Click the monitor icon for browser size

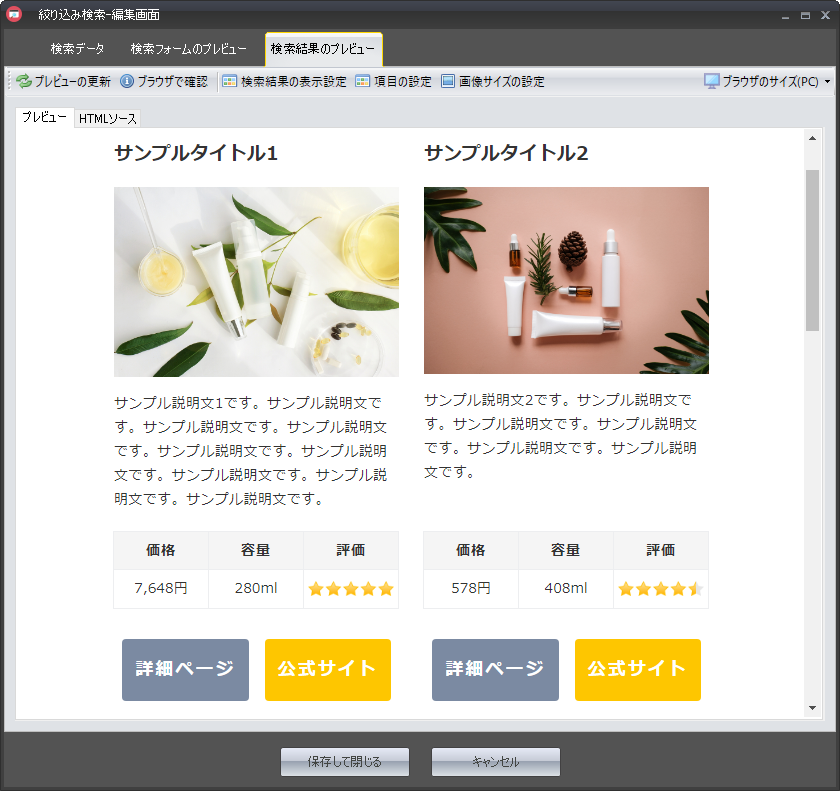[x=712, y=82]
